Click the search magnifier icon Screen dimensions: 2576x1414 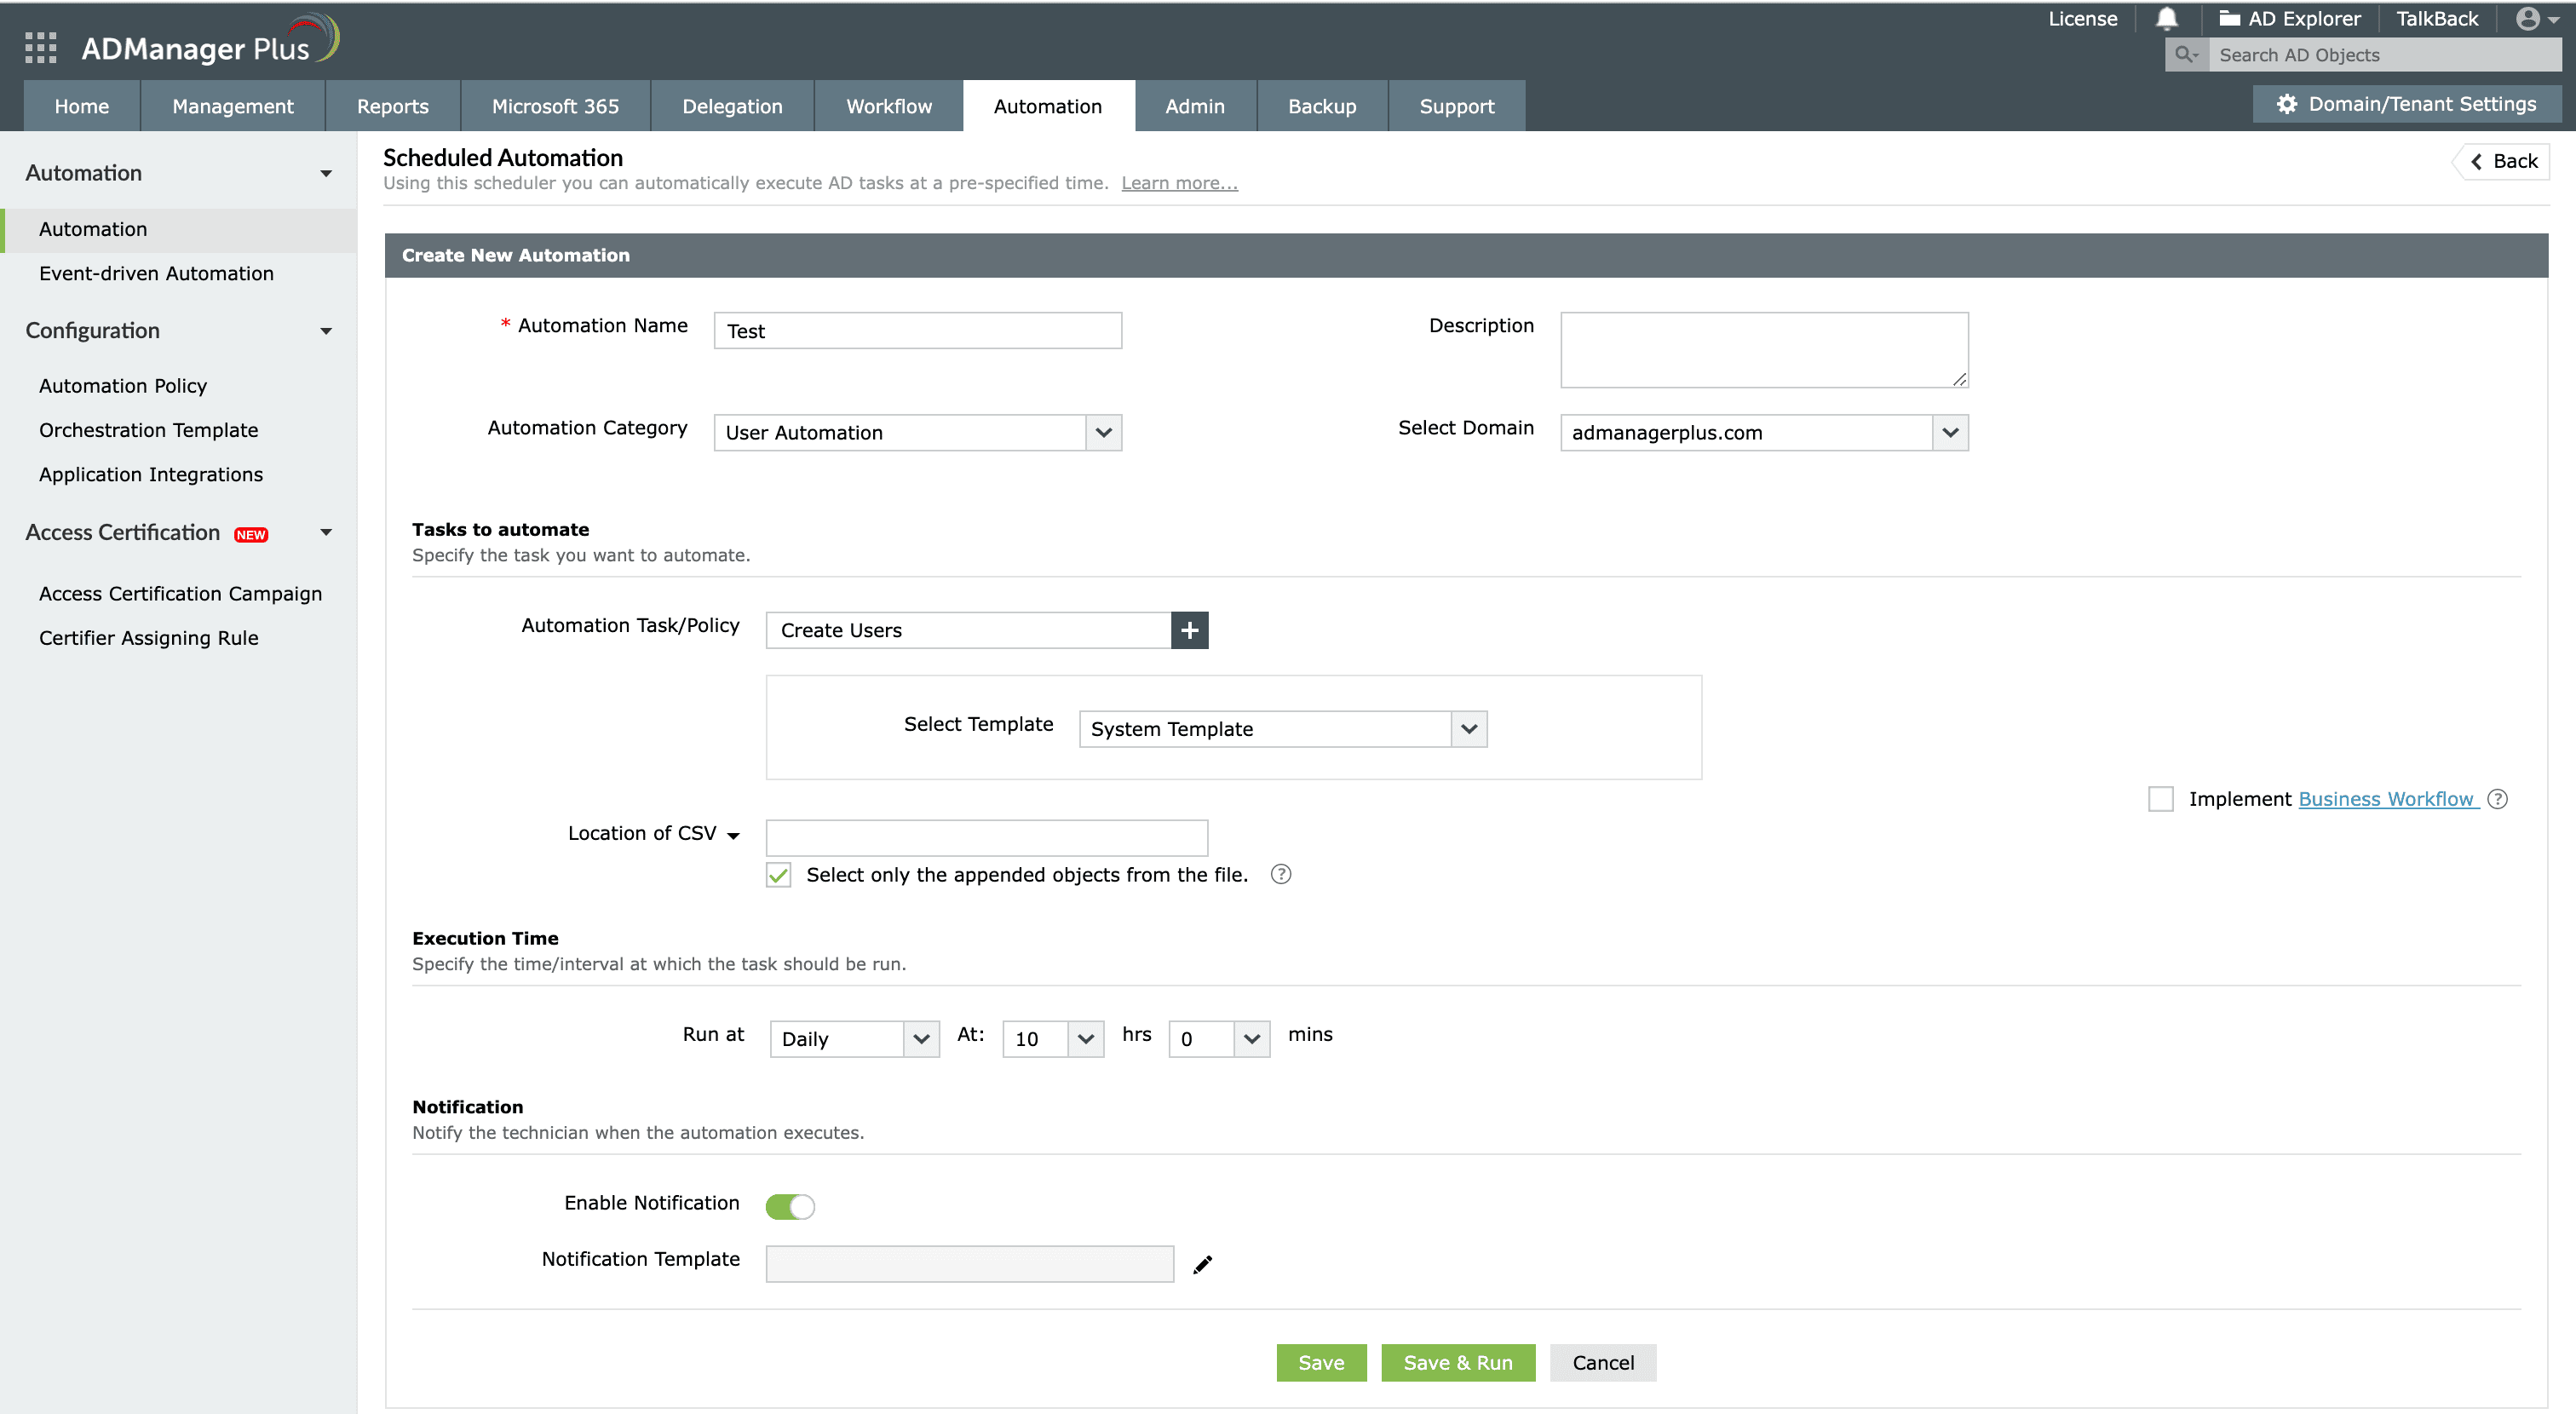(2186, 55)
